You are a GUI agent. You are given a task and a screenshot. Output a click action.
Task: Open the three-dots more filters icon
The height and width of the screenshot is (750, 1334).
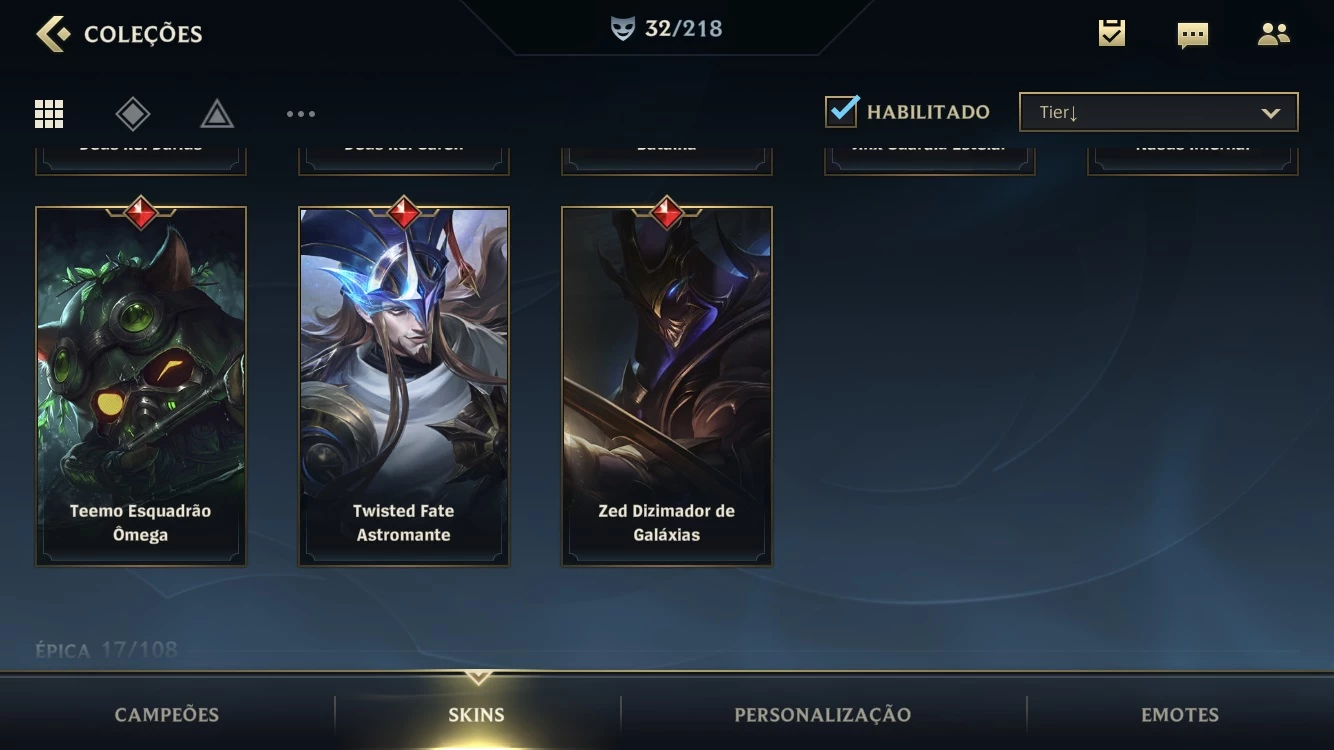point(301,114)
